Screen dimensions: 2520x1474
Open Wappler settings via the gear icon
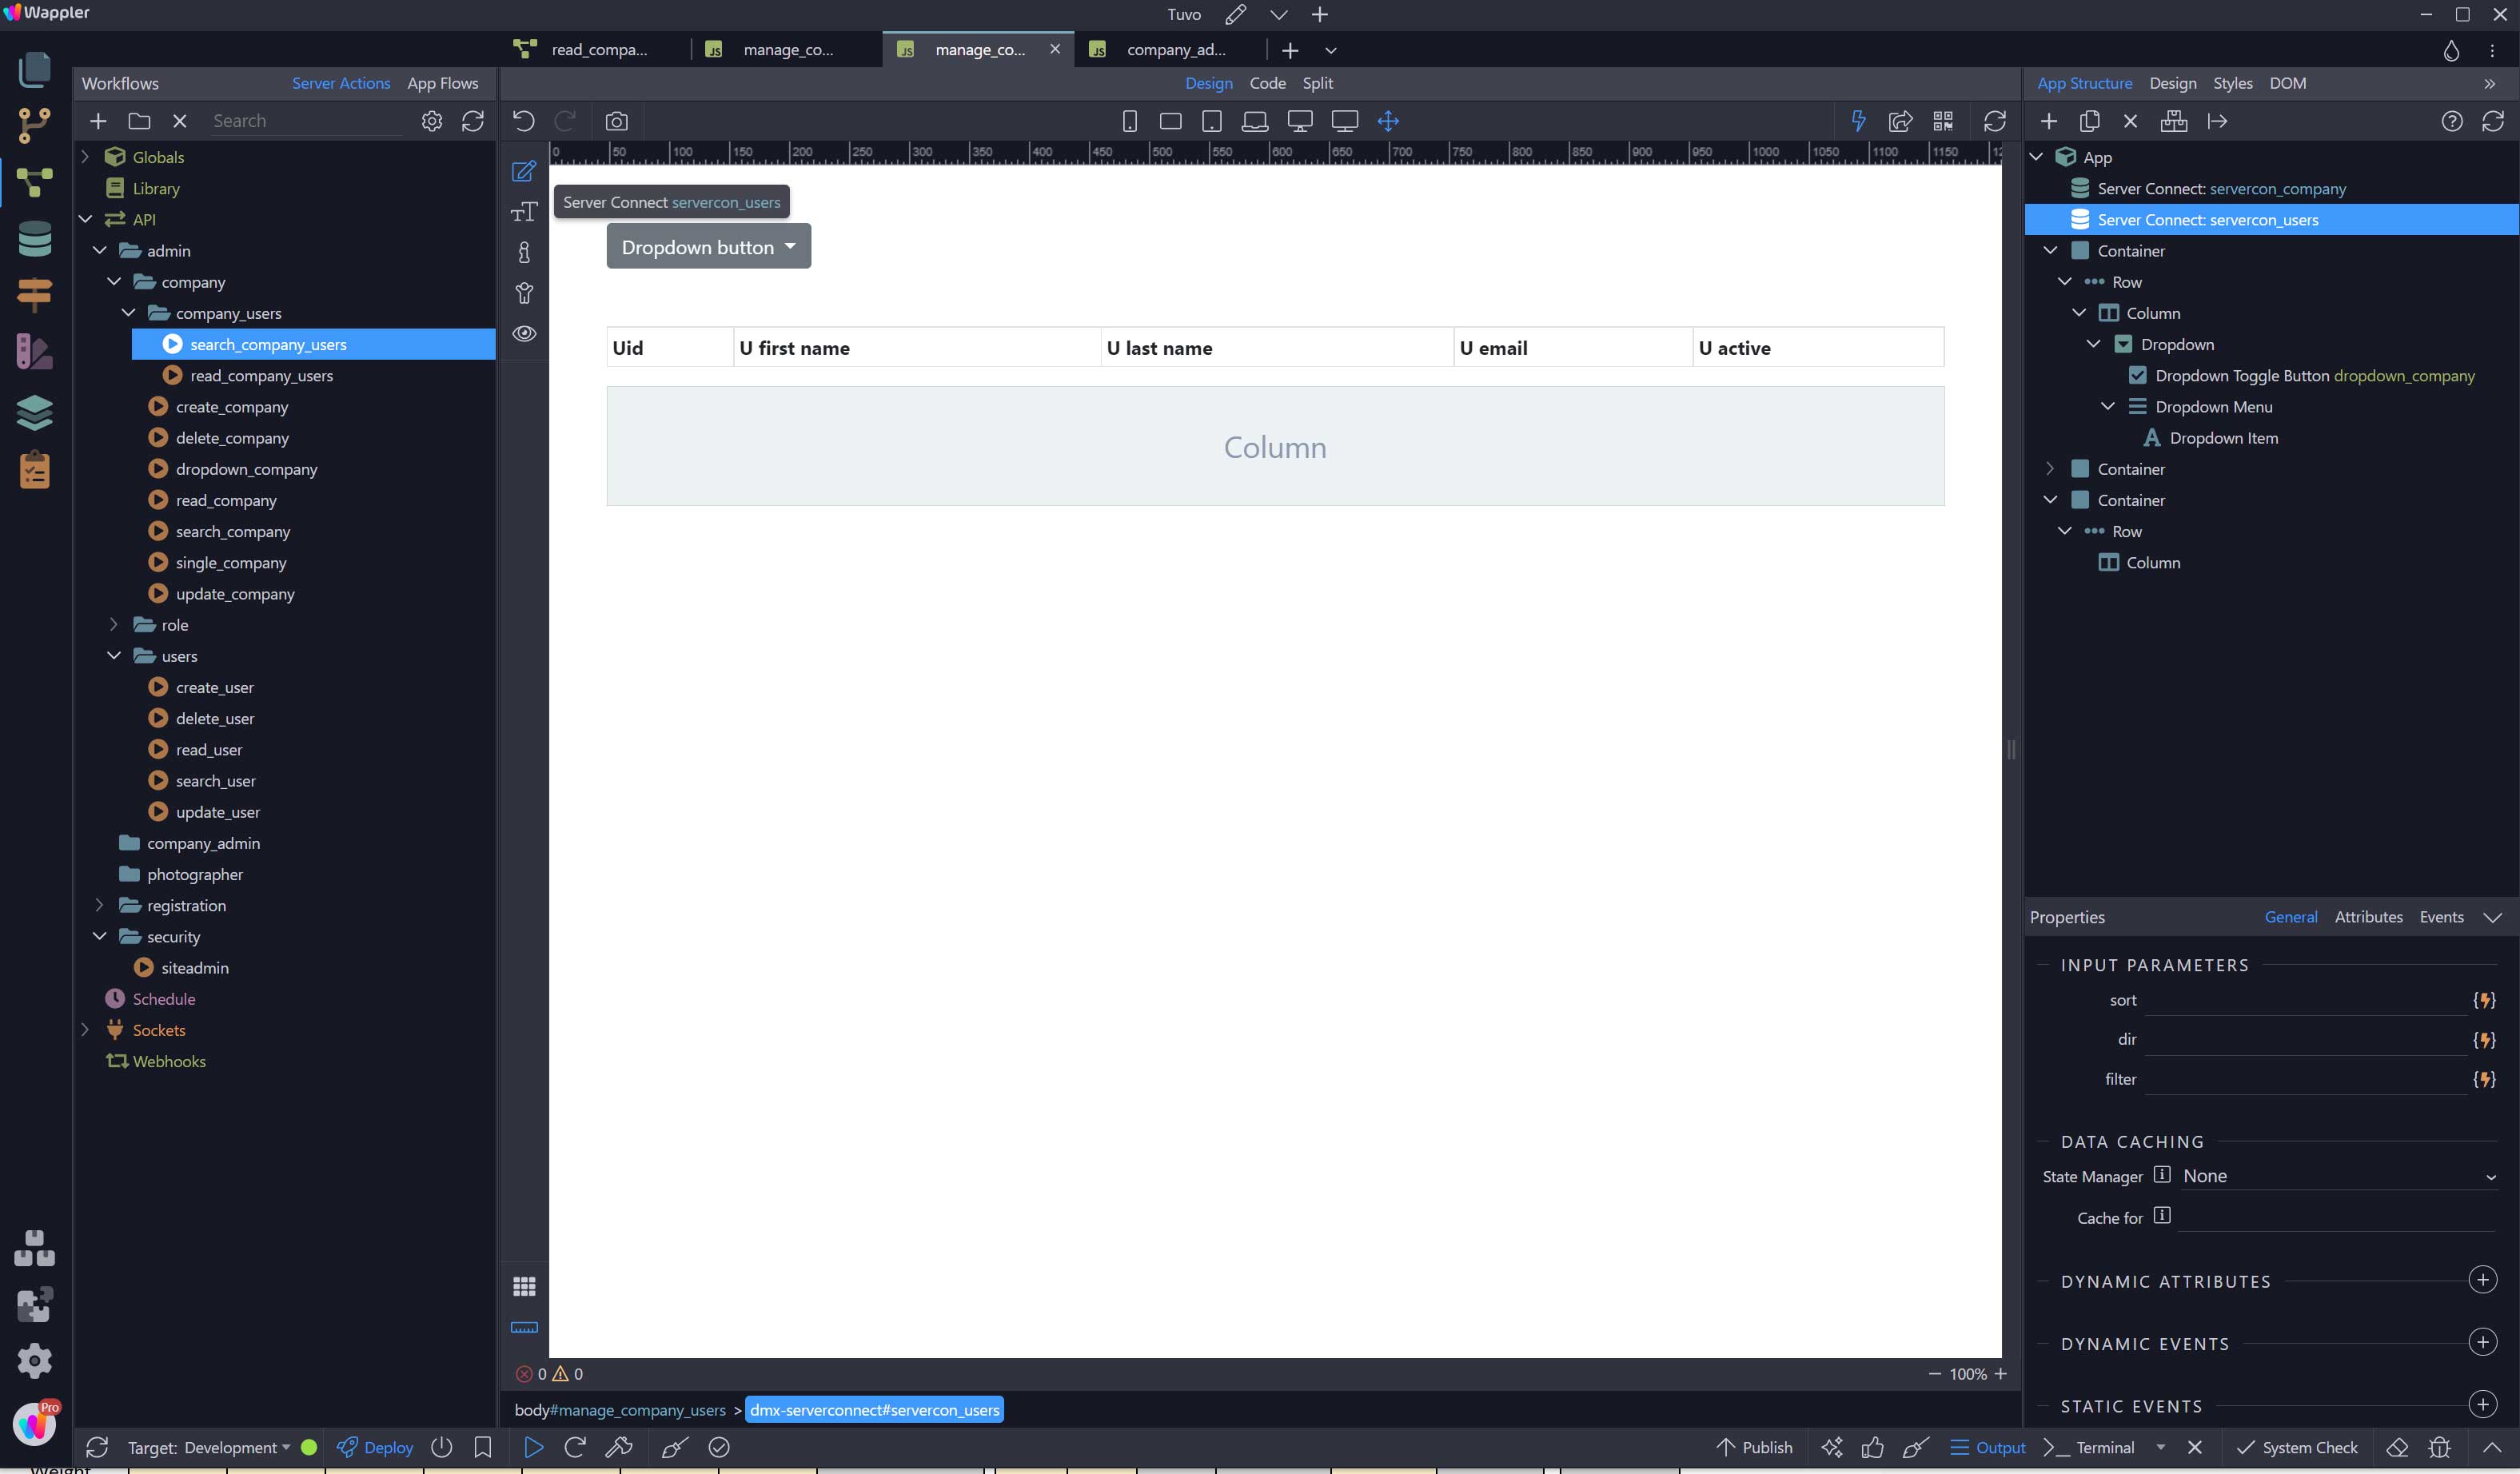coord(35,1360)
